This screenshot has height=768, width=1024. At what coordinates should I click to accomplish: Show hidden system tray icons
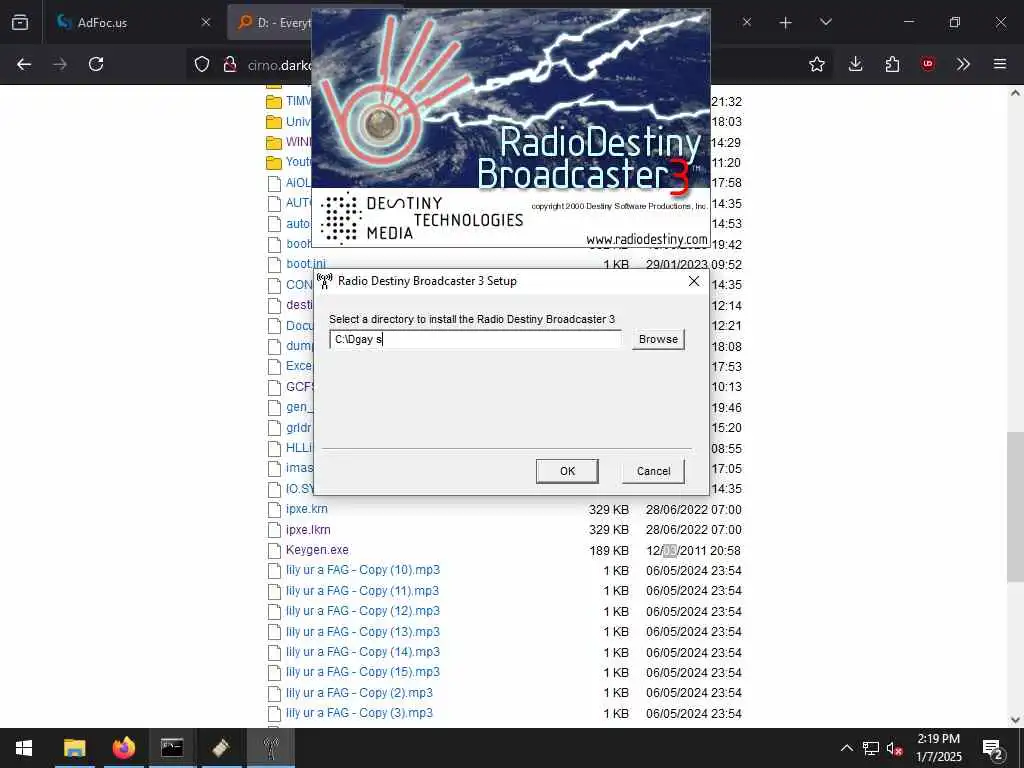(846, 748)
